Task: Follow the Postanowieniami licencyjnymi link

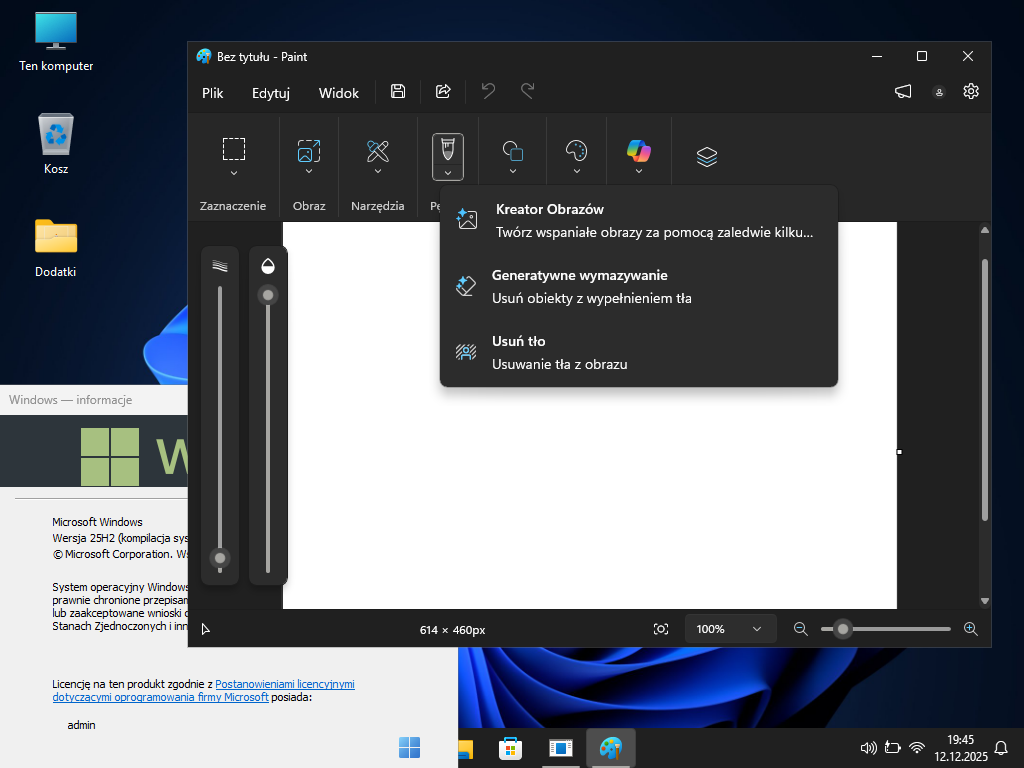Action: pyautogui.click(x=285, y=684)
